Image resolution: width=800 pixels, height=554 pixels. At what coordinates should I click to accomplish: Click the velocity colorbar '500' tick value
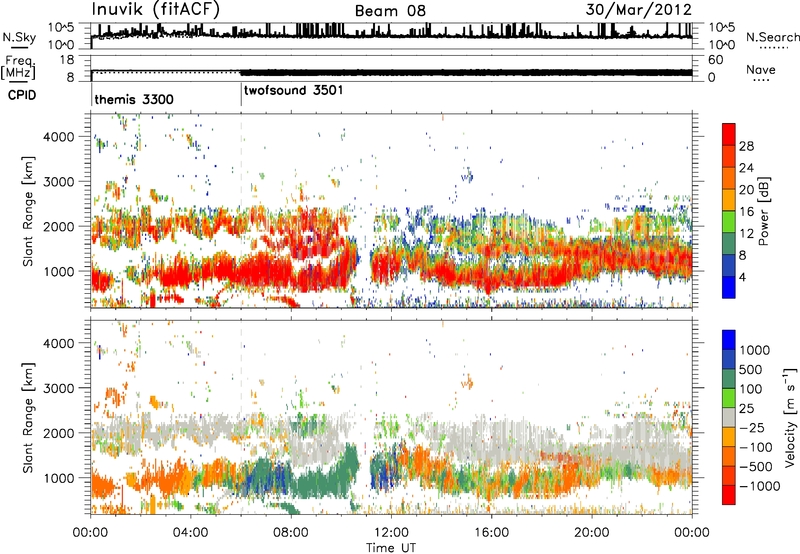[751, 369]
